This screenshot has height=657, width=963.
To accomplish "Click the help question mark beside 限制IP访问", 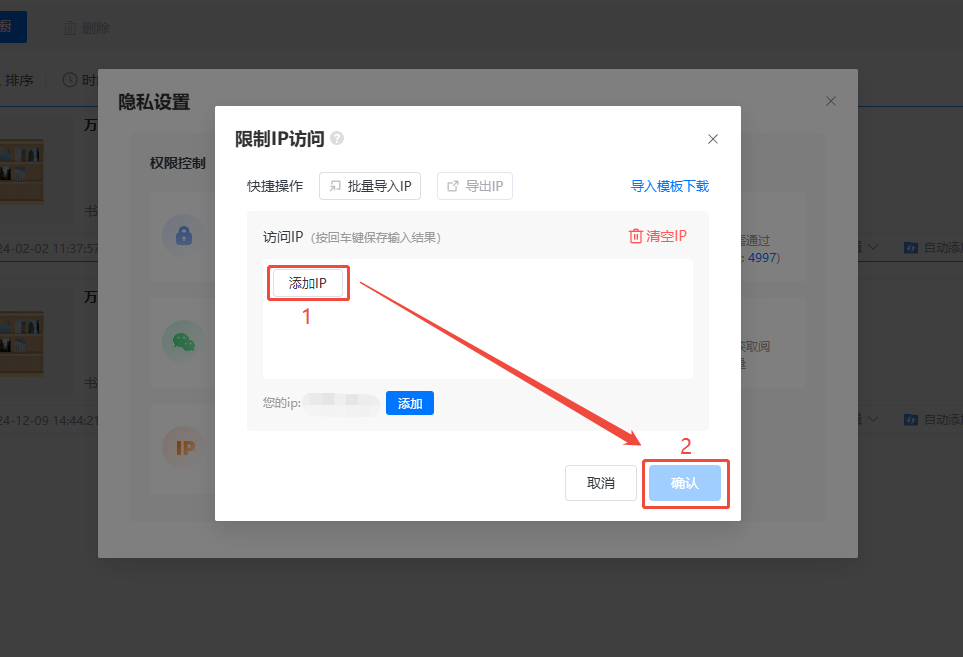I will 338,139.
